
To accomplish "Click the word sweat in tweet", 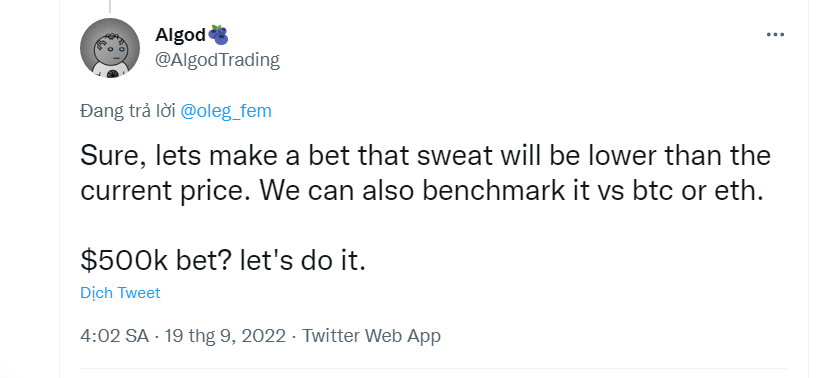I will (x=455, y=156).
